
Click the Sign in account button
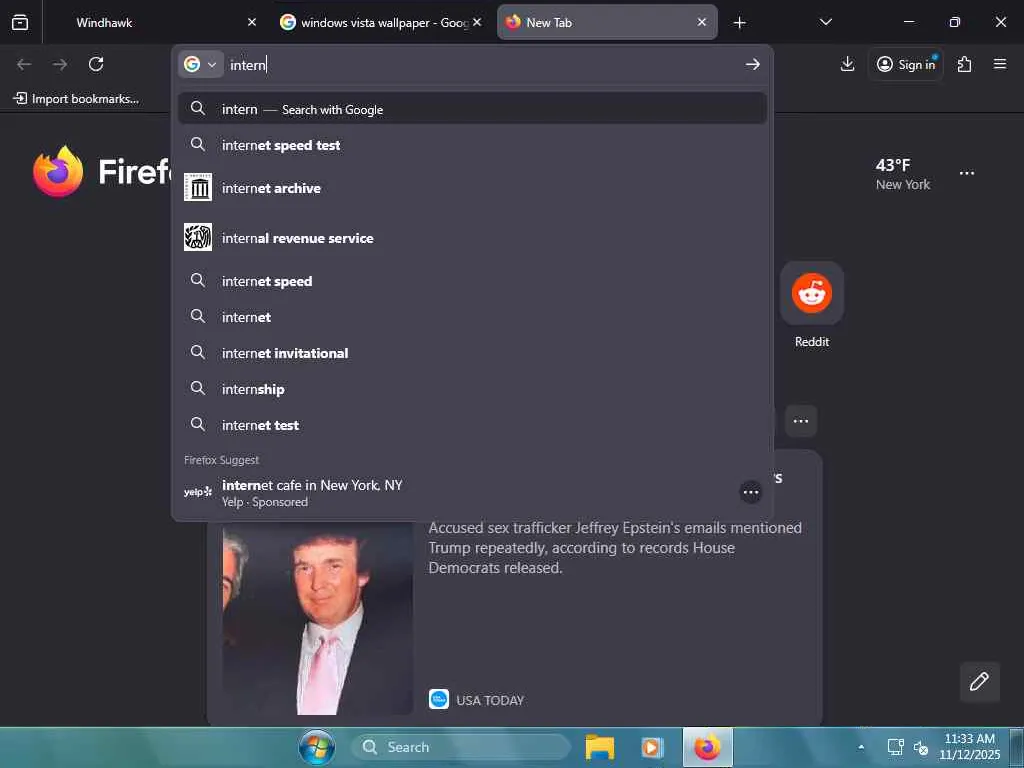906,64
